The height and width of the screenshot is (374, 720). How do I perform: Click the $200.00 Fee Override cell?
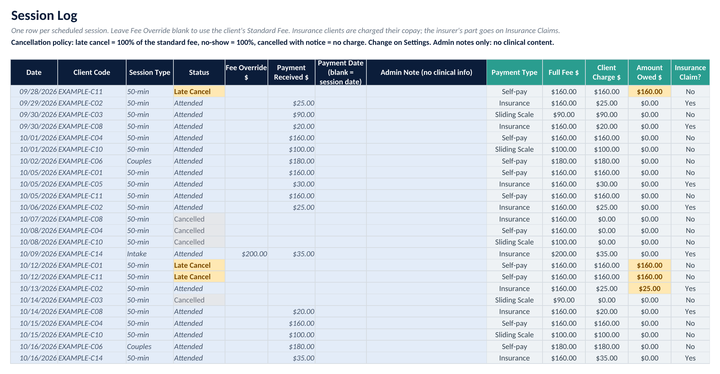pyautogui.click(x=246, y=254)
